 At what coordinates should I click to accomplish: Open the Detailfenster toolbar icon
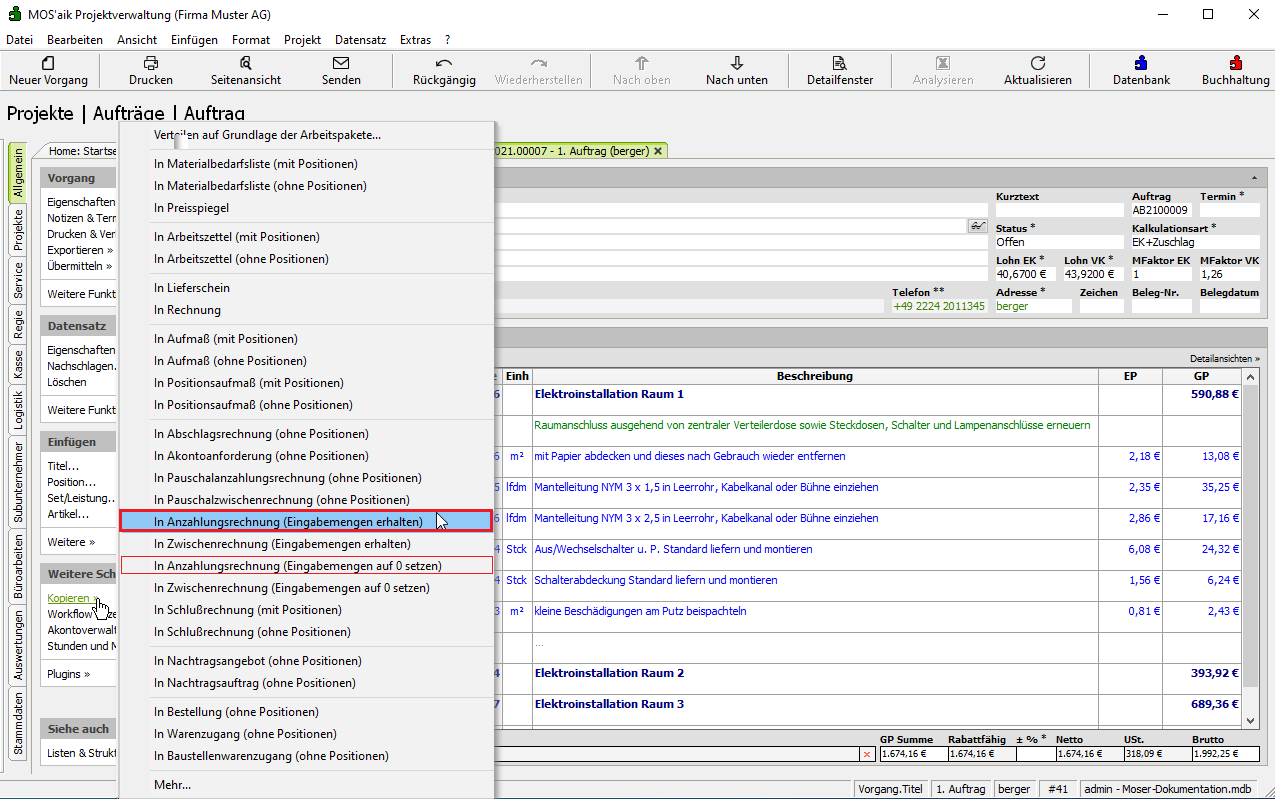[x=840, y=63]
